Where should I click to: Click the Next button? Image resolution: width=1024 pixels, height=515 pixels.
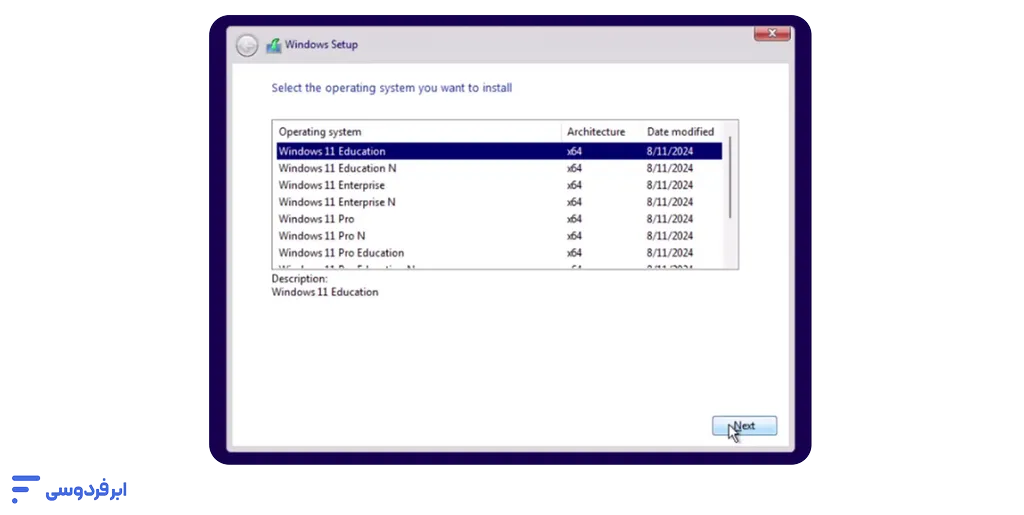pos(744,426)
